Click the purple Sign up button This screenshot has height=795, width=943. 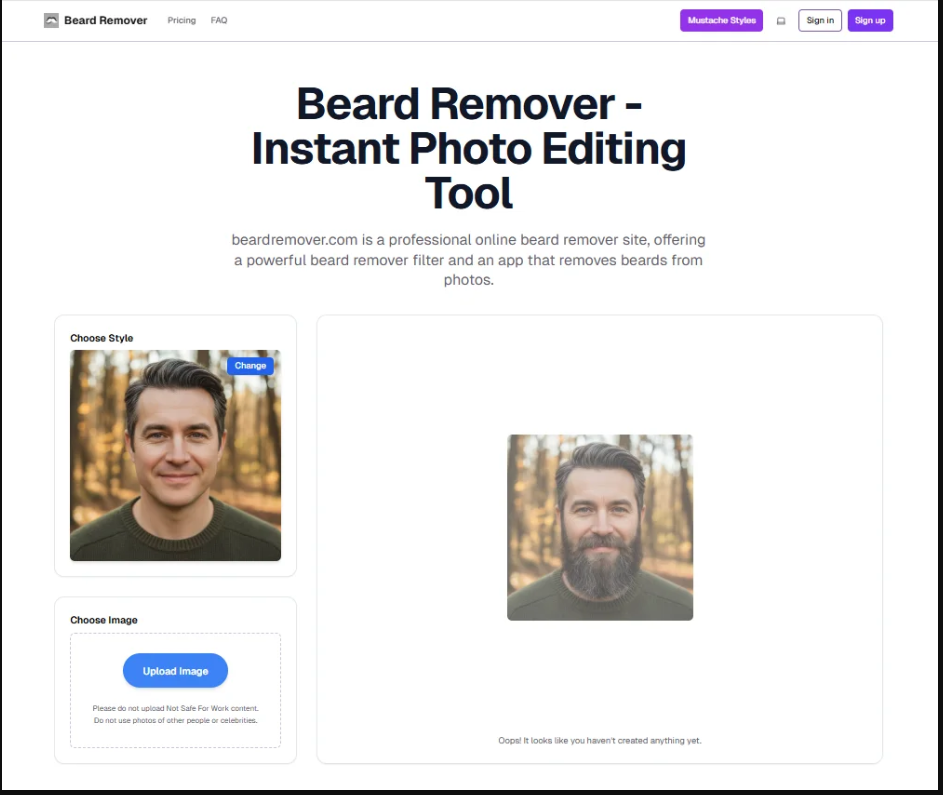click(869, 20)
